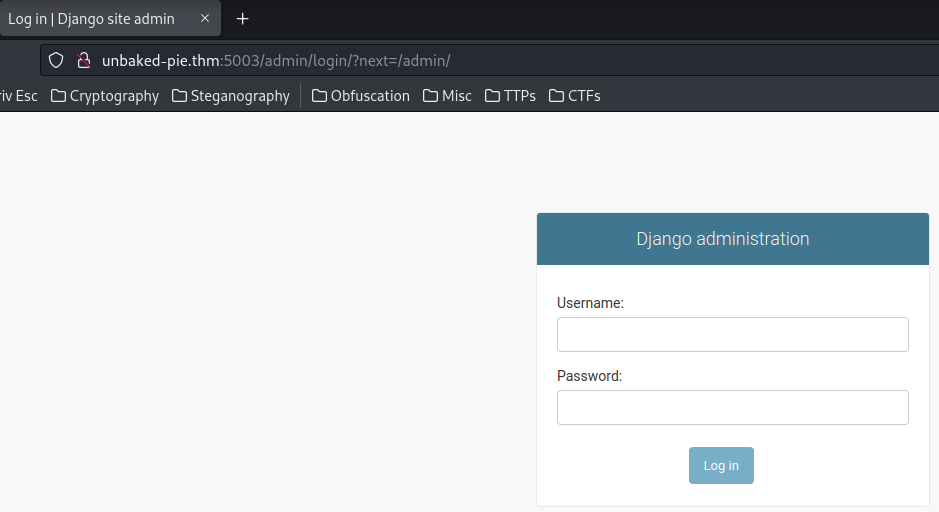Click the Password input field
This screenshot has width=939, height=512.
[x=732, y=407]
